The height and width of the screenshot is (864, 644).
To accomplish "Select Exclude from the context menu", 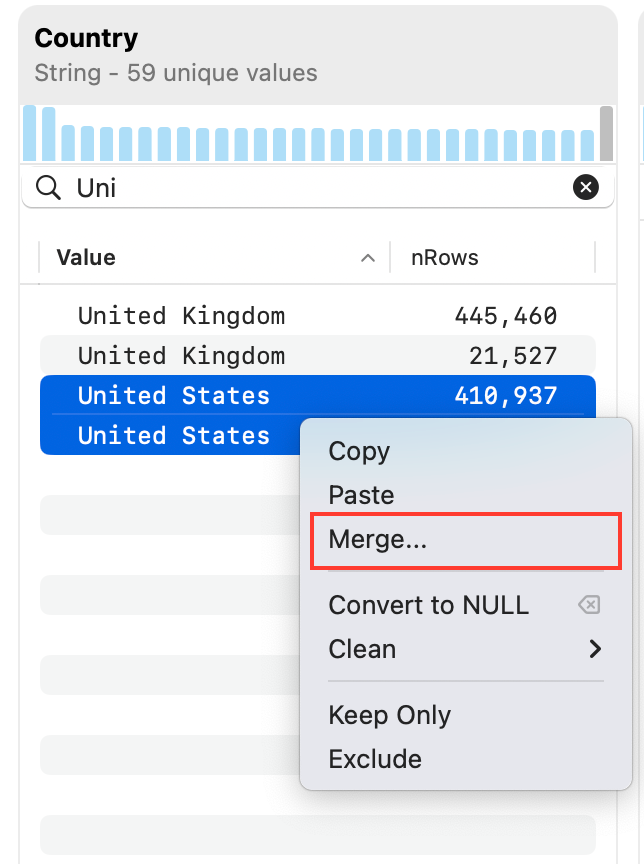I will [x=375, y=759].
